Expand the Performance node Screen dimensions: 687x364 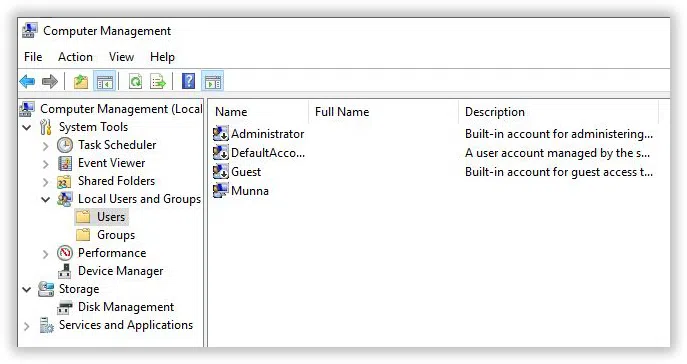coord(46,254)
